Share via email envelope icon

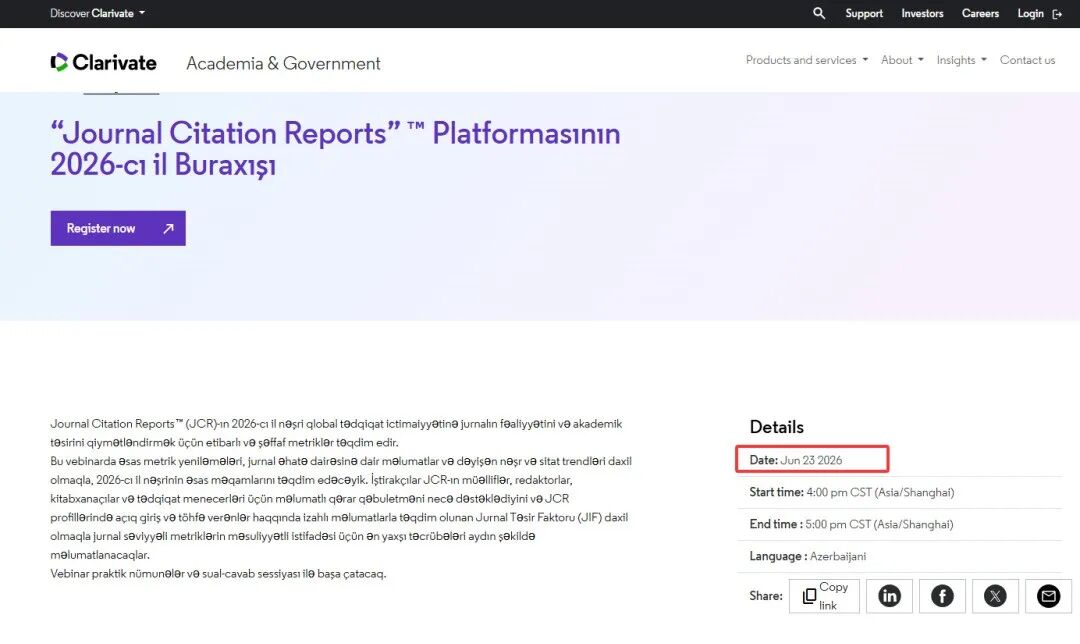point(1048,596)
